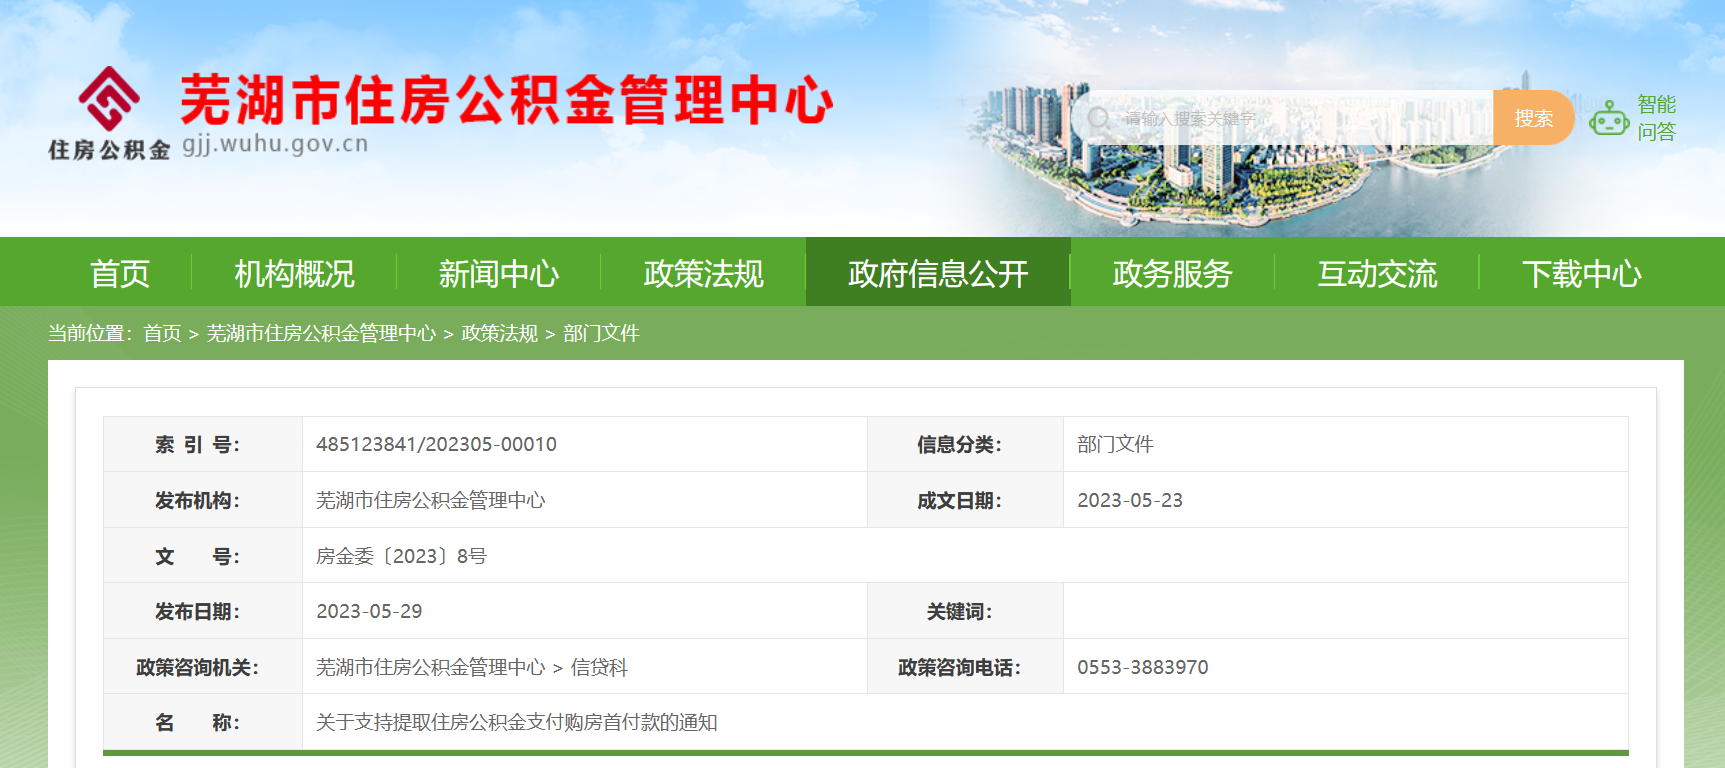The width and height of the screenshot is (1725, 768).
Task: Open 下载中心 from the navigation bar
Action: click(x=1581, y=273)
